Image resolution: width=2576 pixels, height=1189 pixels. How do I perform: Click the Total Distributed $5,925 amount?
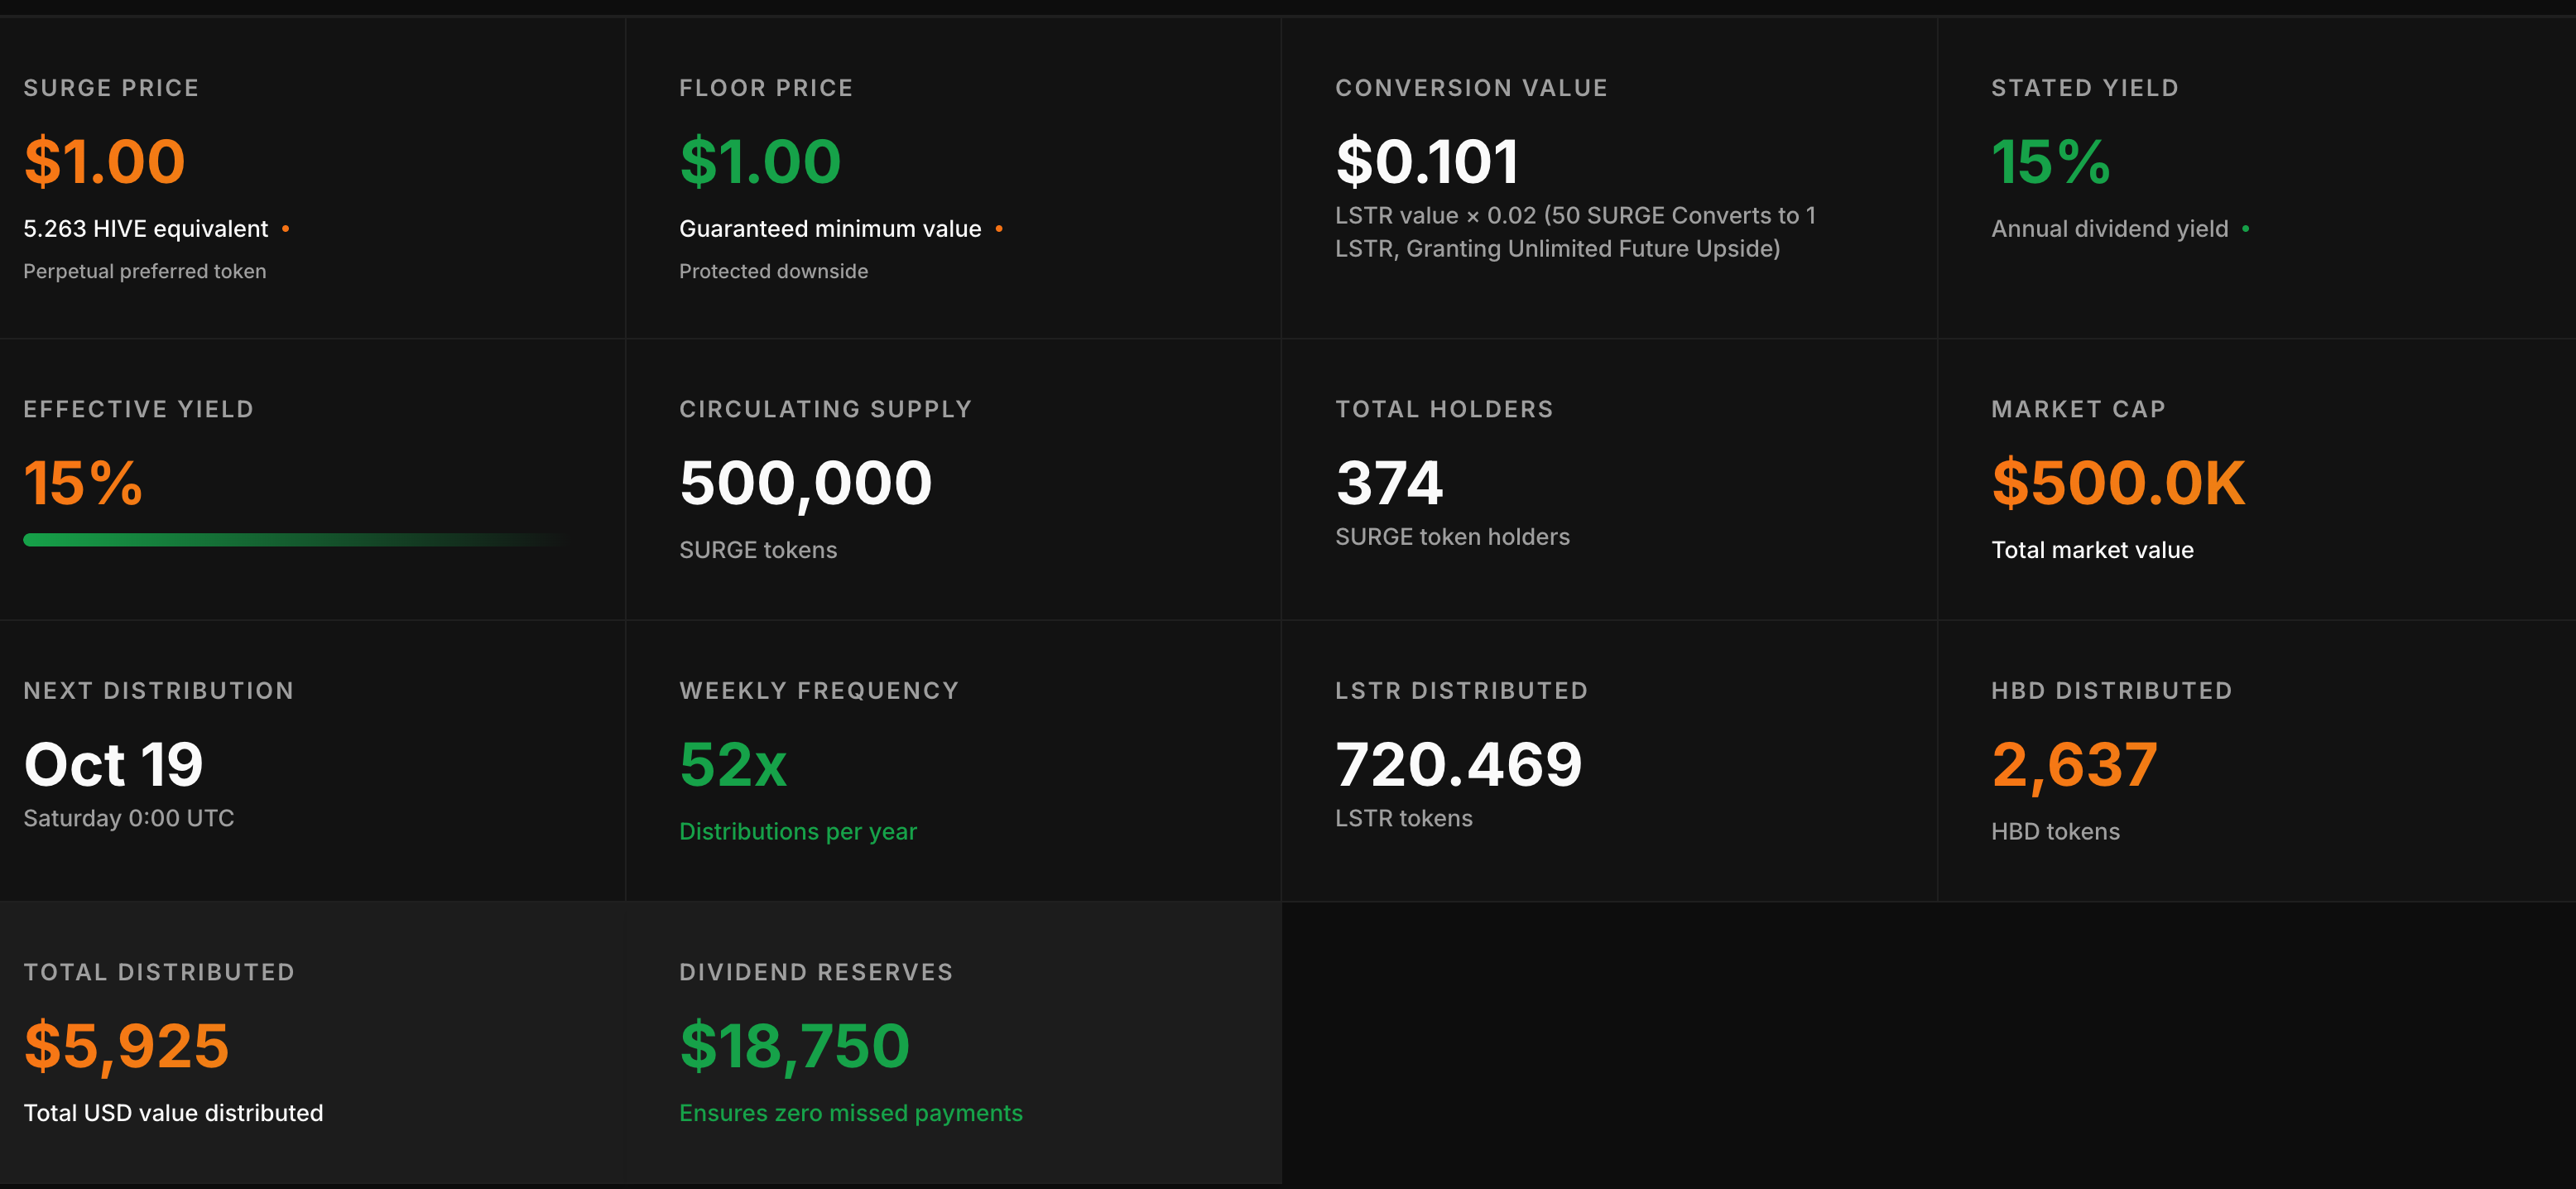pos(127,1046)
